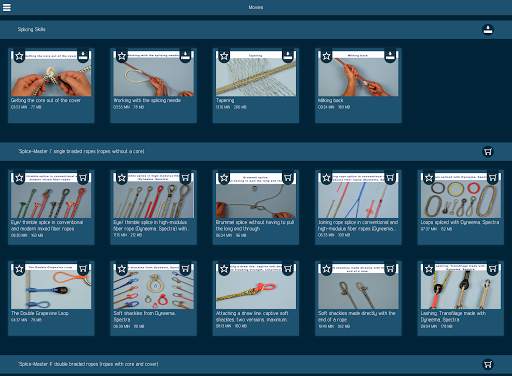Star Loops spliced with Dyneema video
Image resolution: width=512 pixels, height=376 pixels.
coord(429,178)
